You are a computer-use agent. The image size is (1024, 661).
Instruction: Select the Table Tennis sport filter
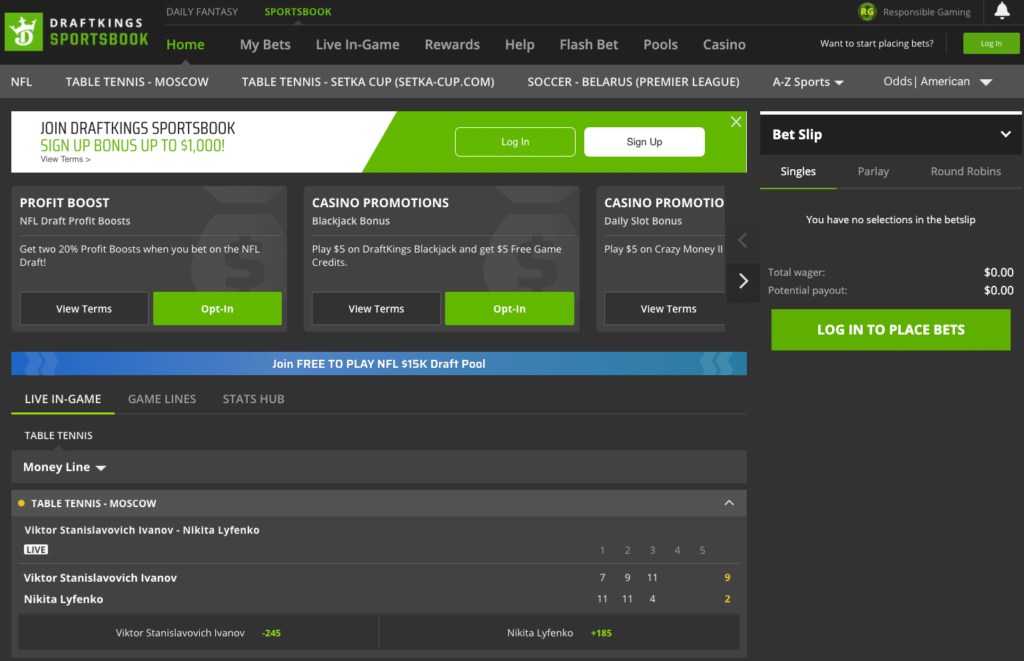[x=59, y=435]
